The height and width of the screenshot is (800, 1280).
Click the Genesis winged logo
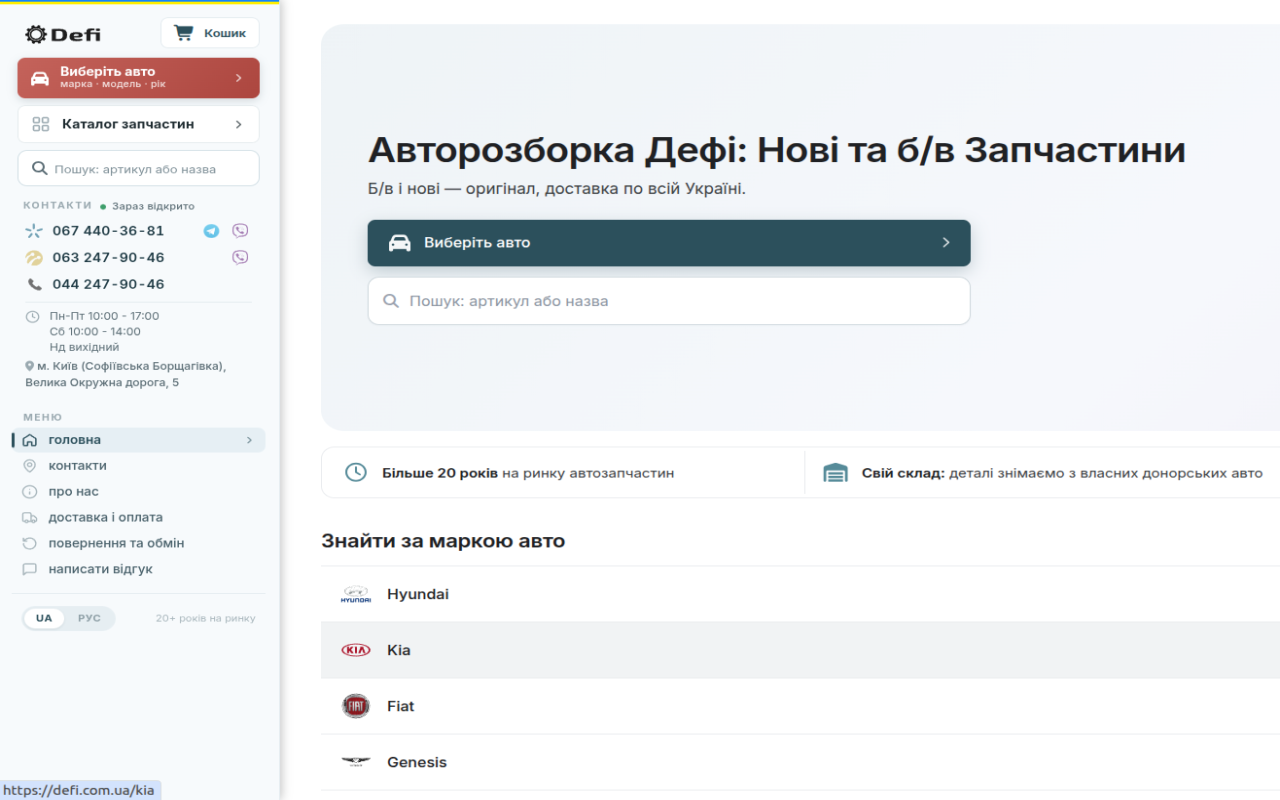click(356, 763)
